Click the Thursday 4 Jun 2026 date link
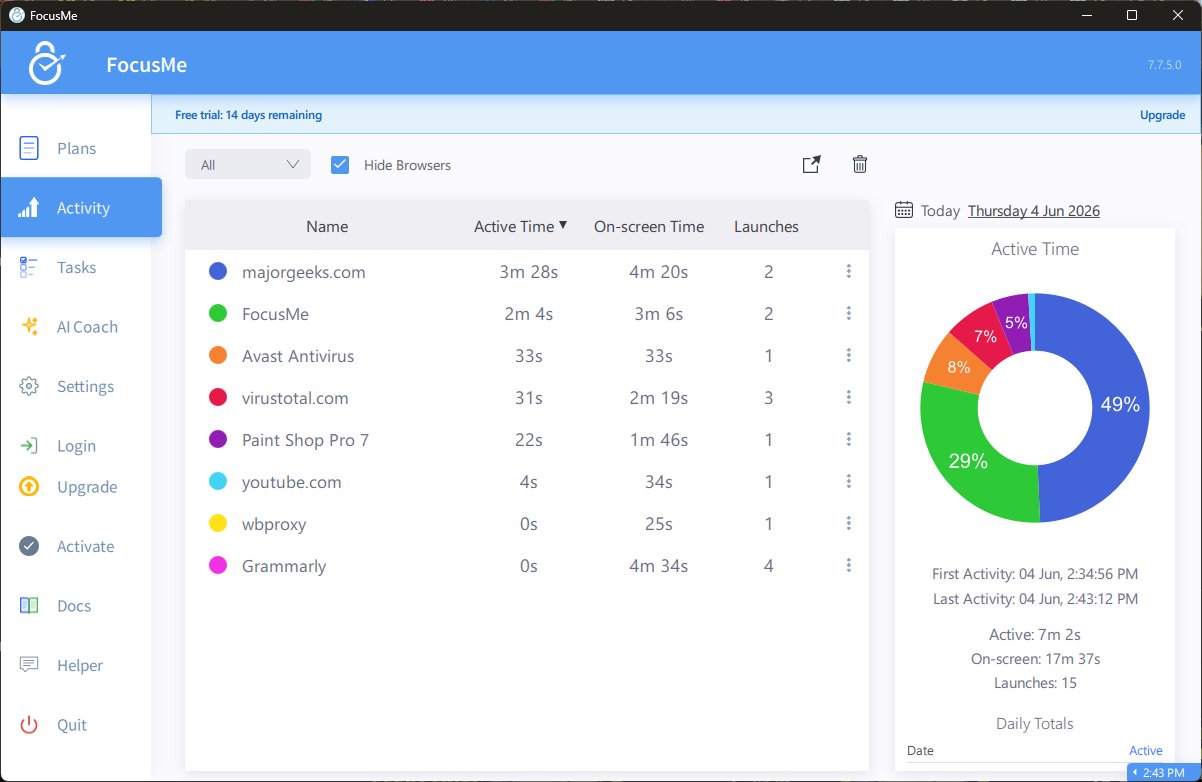Screen dimensions: 1202x782 pos(1034,210)
